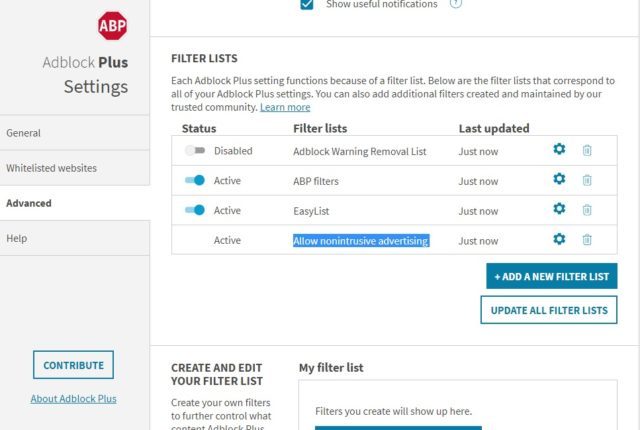Open the Whitelisted websites tab
The height and width of the screenshot is (430, 640).
click(75, 168)
